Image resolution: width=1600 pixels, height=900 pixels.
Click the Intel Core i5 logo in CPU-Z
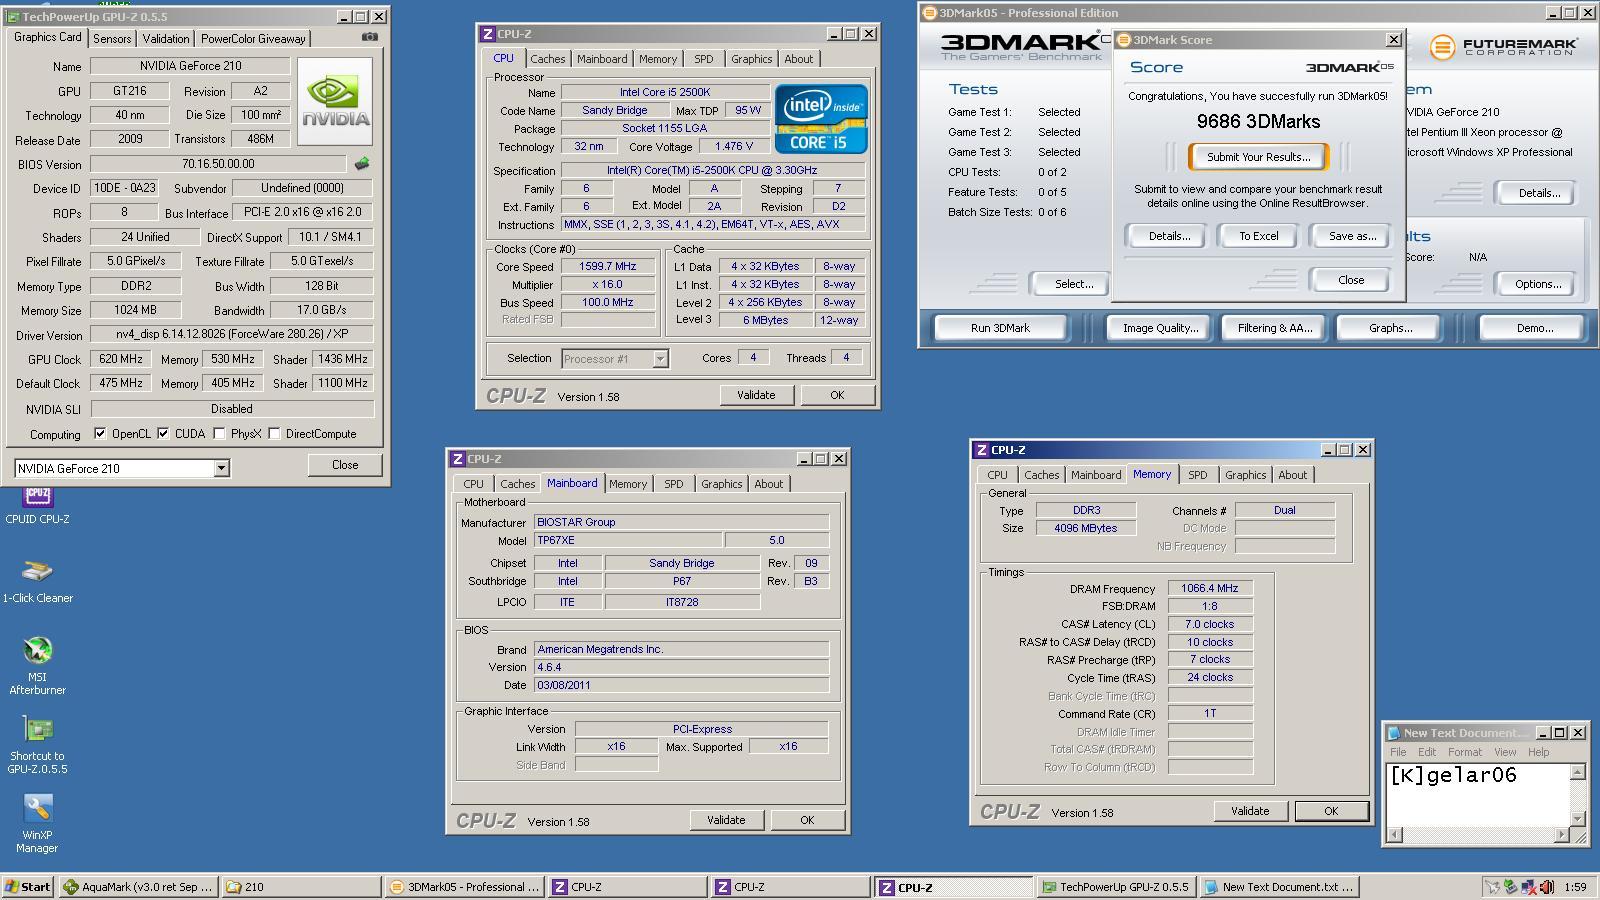coord(820,119)
